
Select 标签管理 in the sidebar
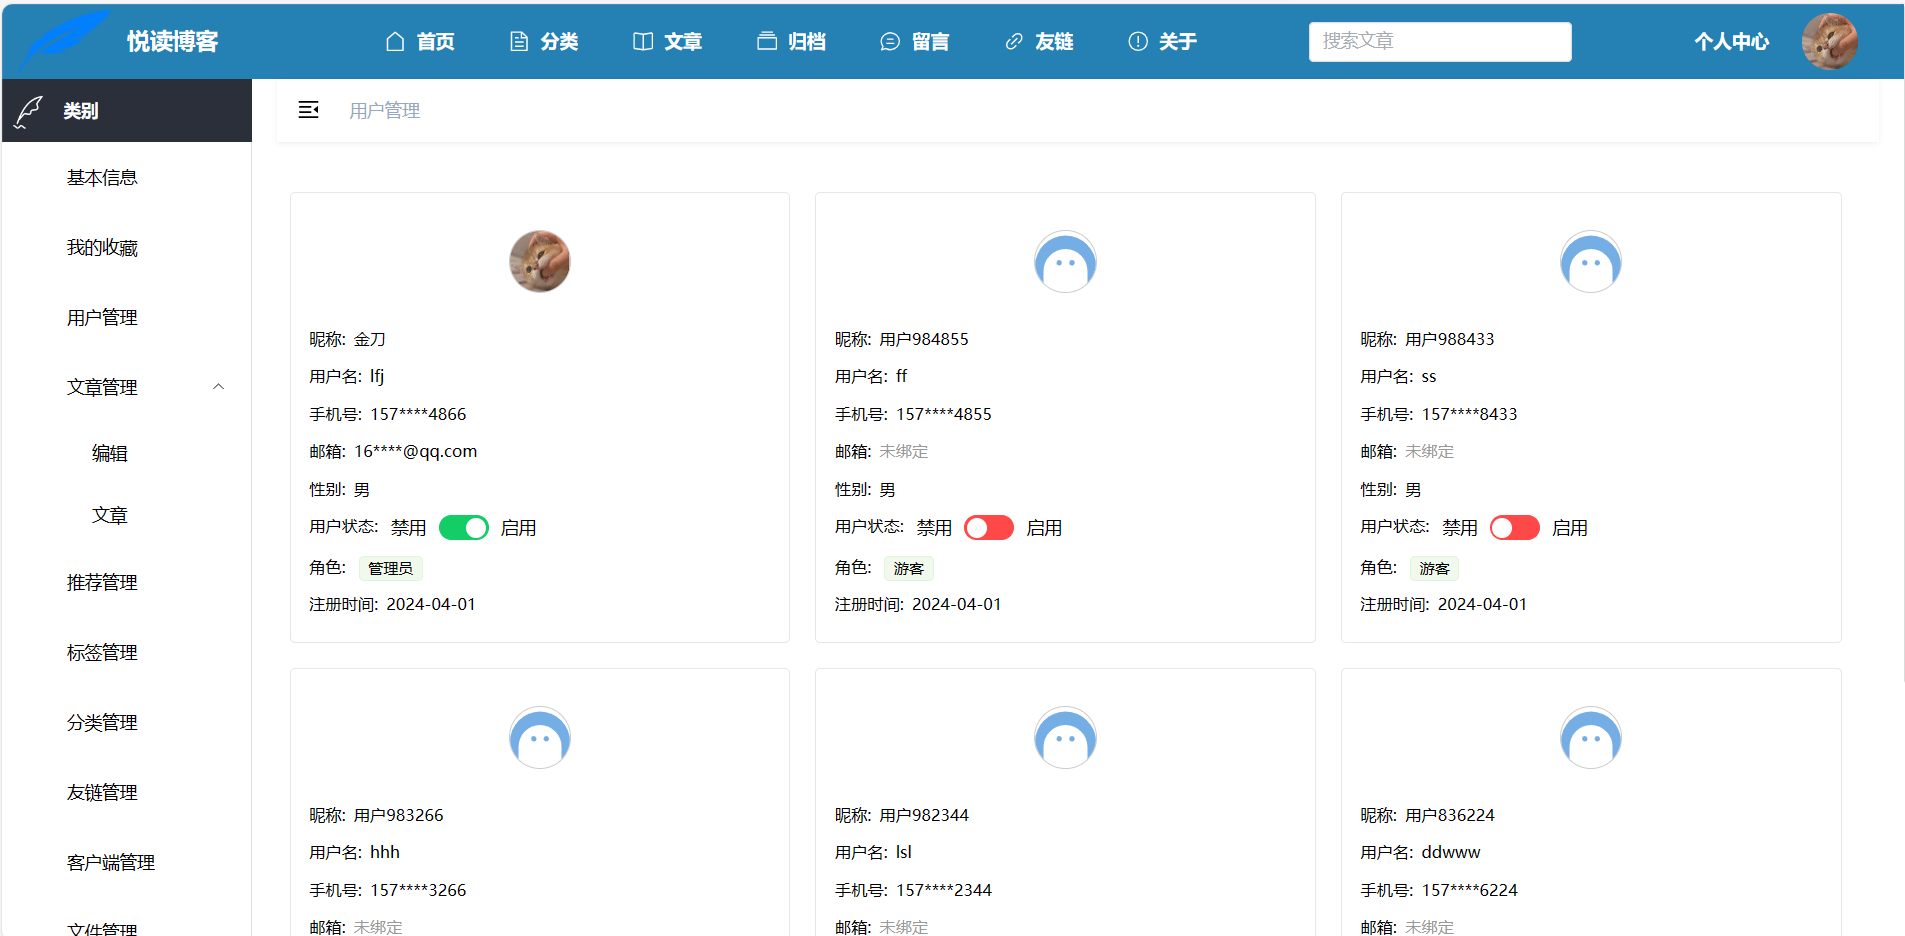pos(102,652)
